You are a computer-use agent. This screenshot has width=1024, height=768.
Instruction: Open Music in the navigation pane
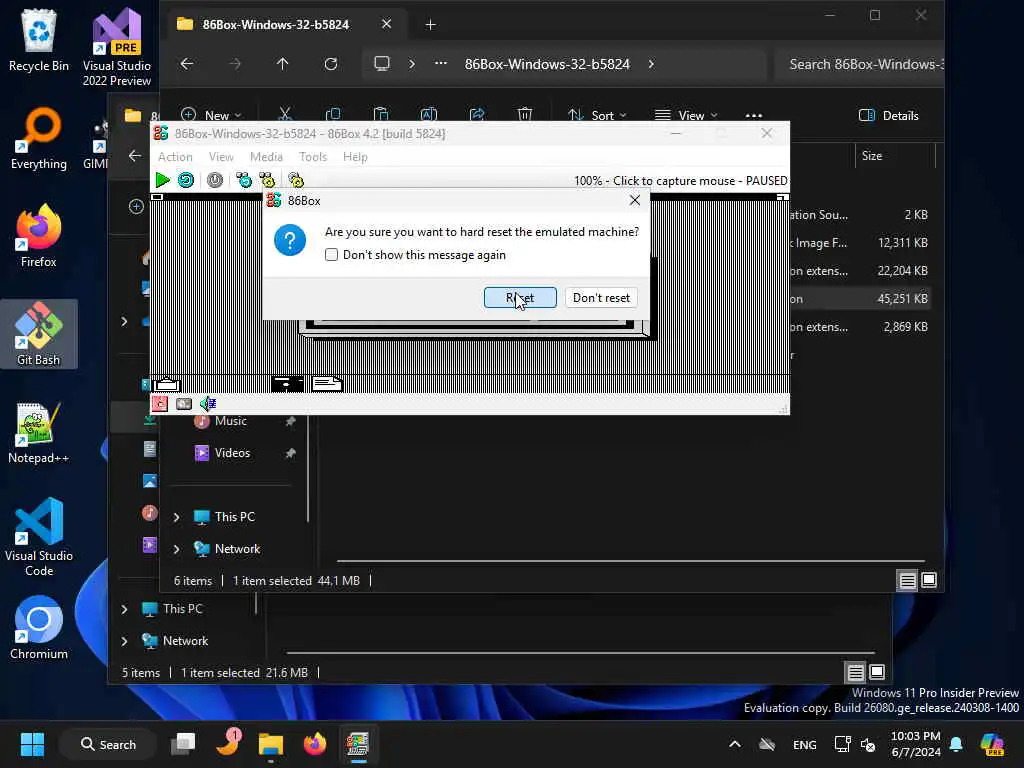point(231,421)
